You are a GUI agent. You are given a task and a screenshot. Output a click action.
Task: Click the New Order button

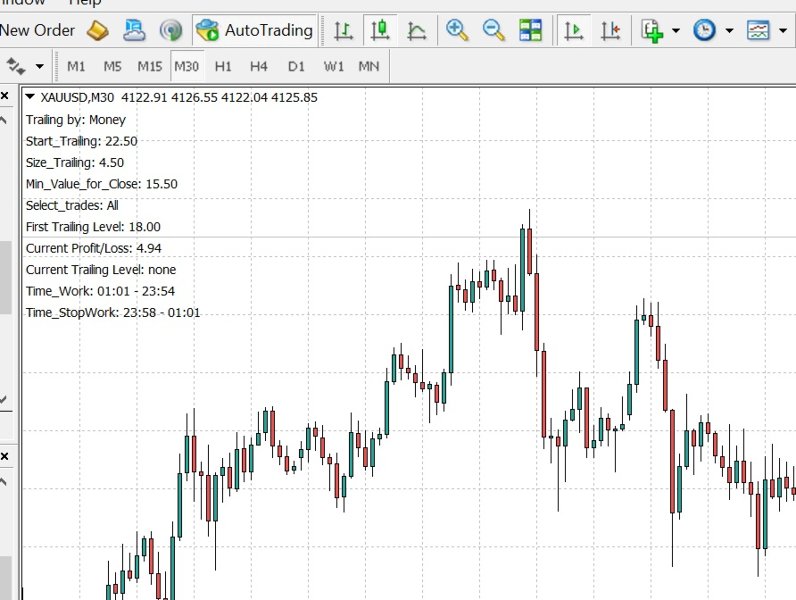pos(37,30)
